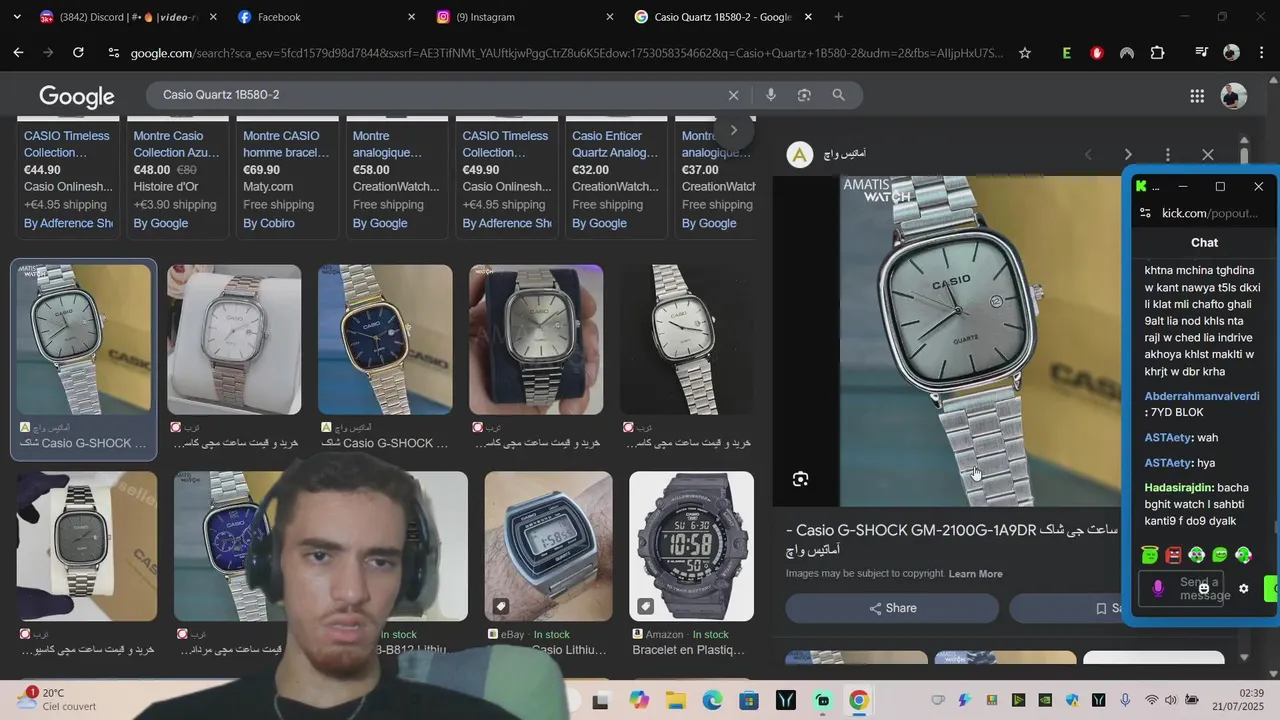This screenshot has height=720, width=1280.
Task: Open the Chrome three-dot menu
Action: click(1262, 53)
